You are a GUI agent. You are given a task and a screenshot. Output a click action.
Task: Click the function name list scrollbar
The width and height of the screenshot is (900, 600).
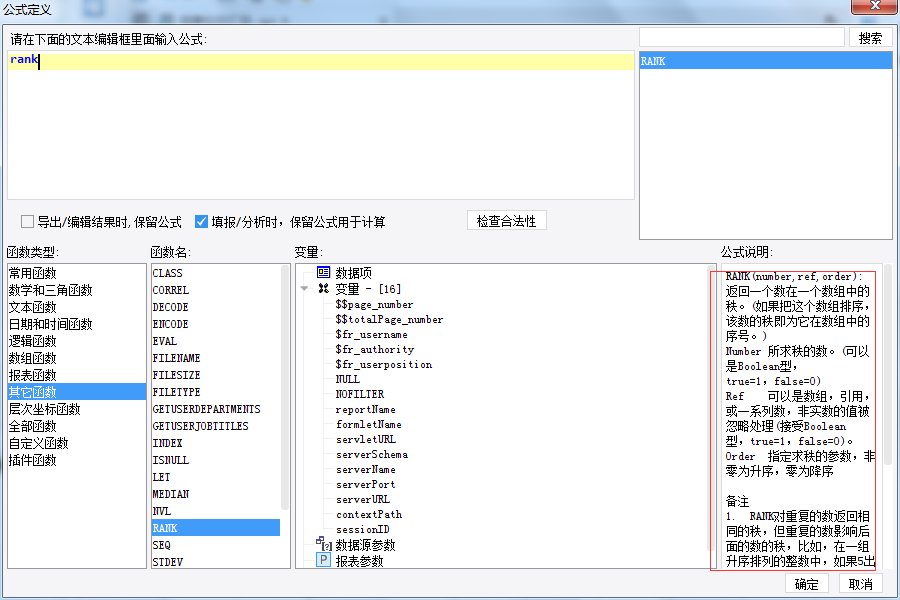coord(285,388)
